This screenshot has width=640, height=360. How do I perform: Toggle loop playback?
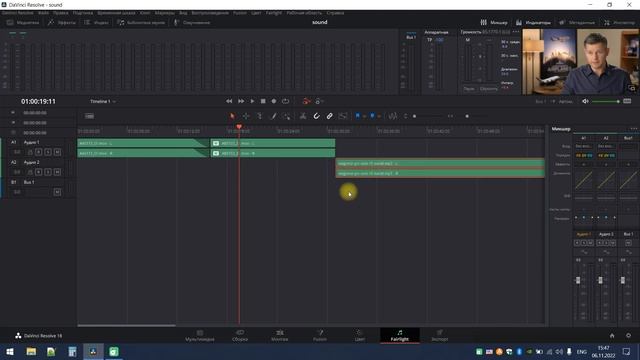(285, 101)
